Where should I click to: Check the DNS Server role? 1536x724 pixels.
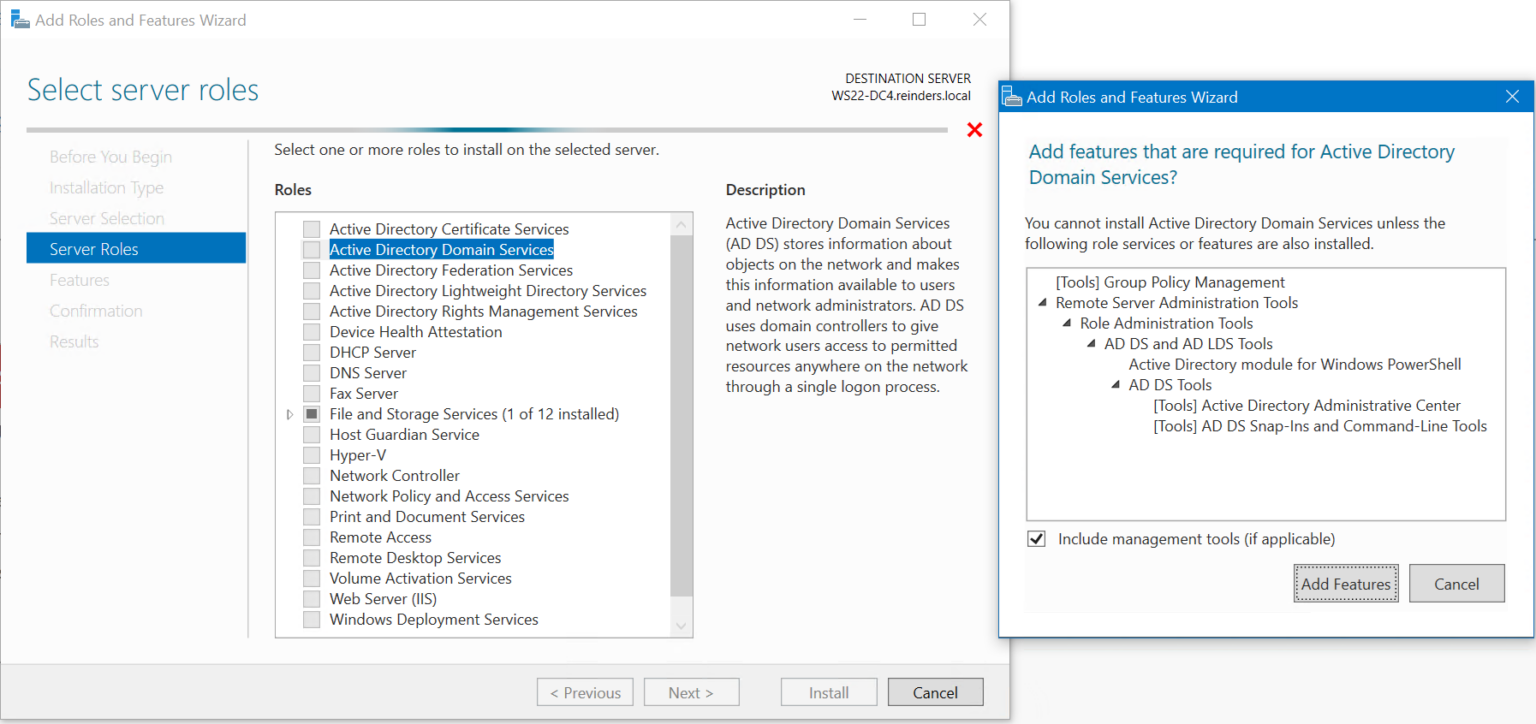(311, 372)
